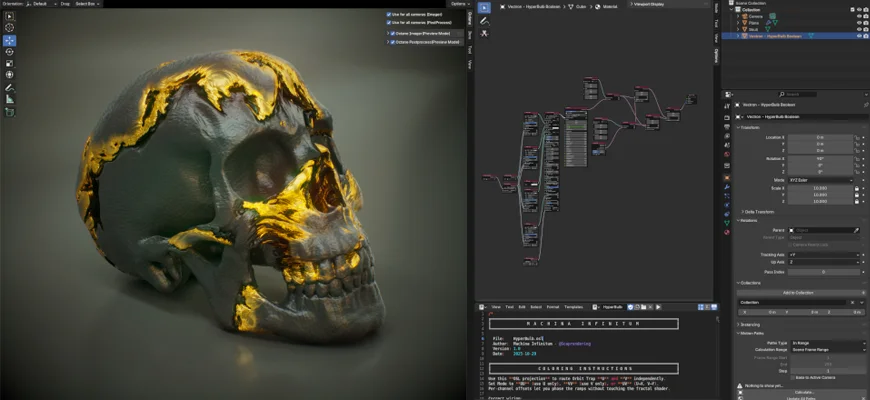Open the viewport Options popover

click(460, 3)
